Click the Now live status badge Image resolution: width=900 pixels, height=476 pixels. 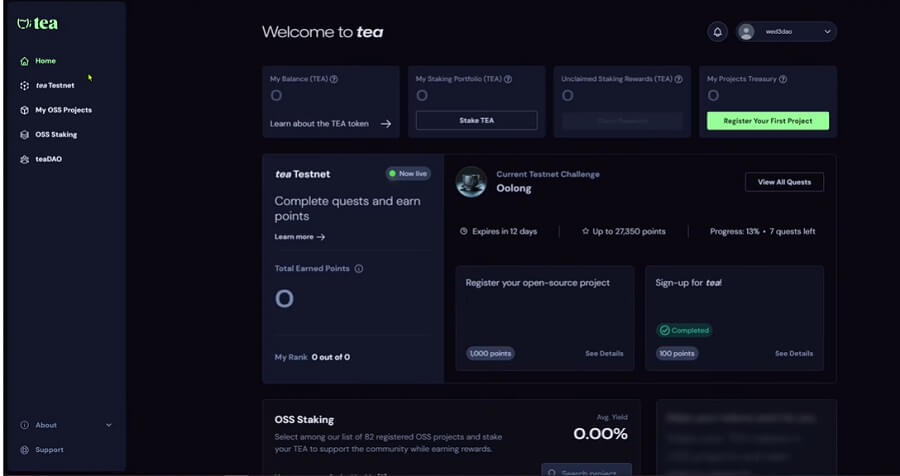[408, 173]
